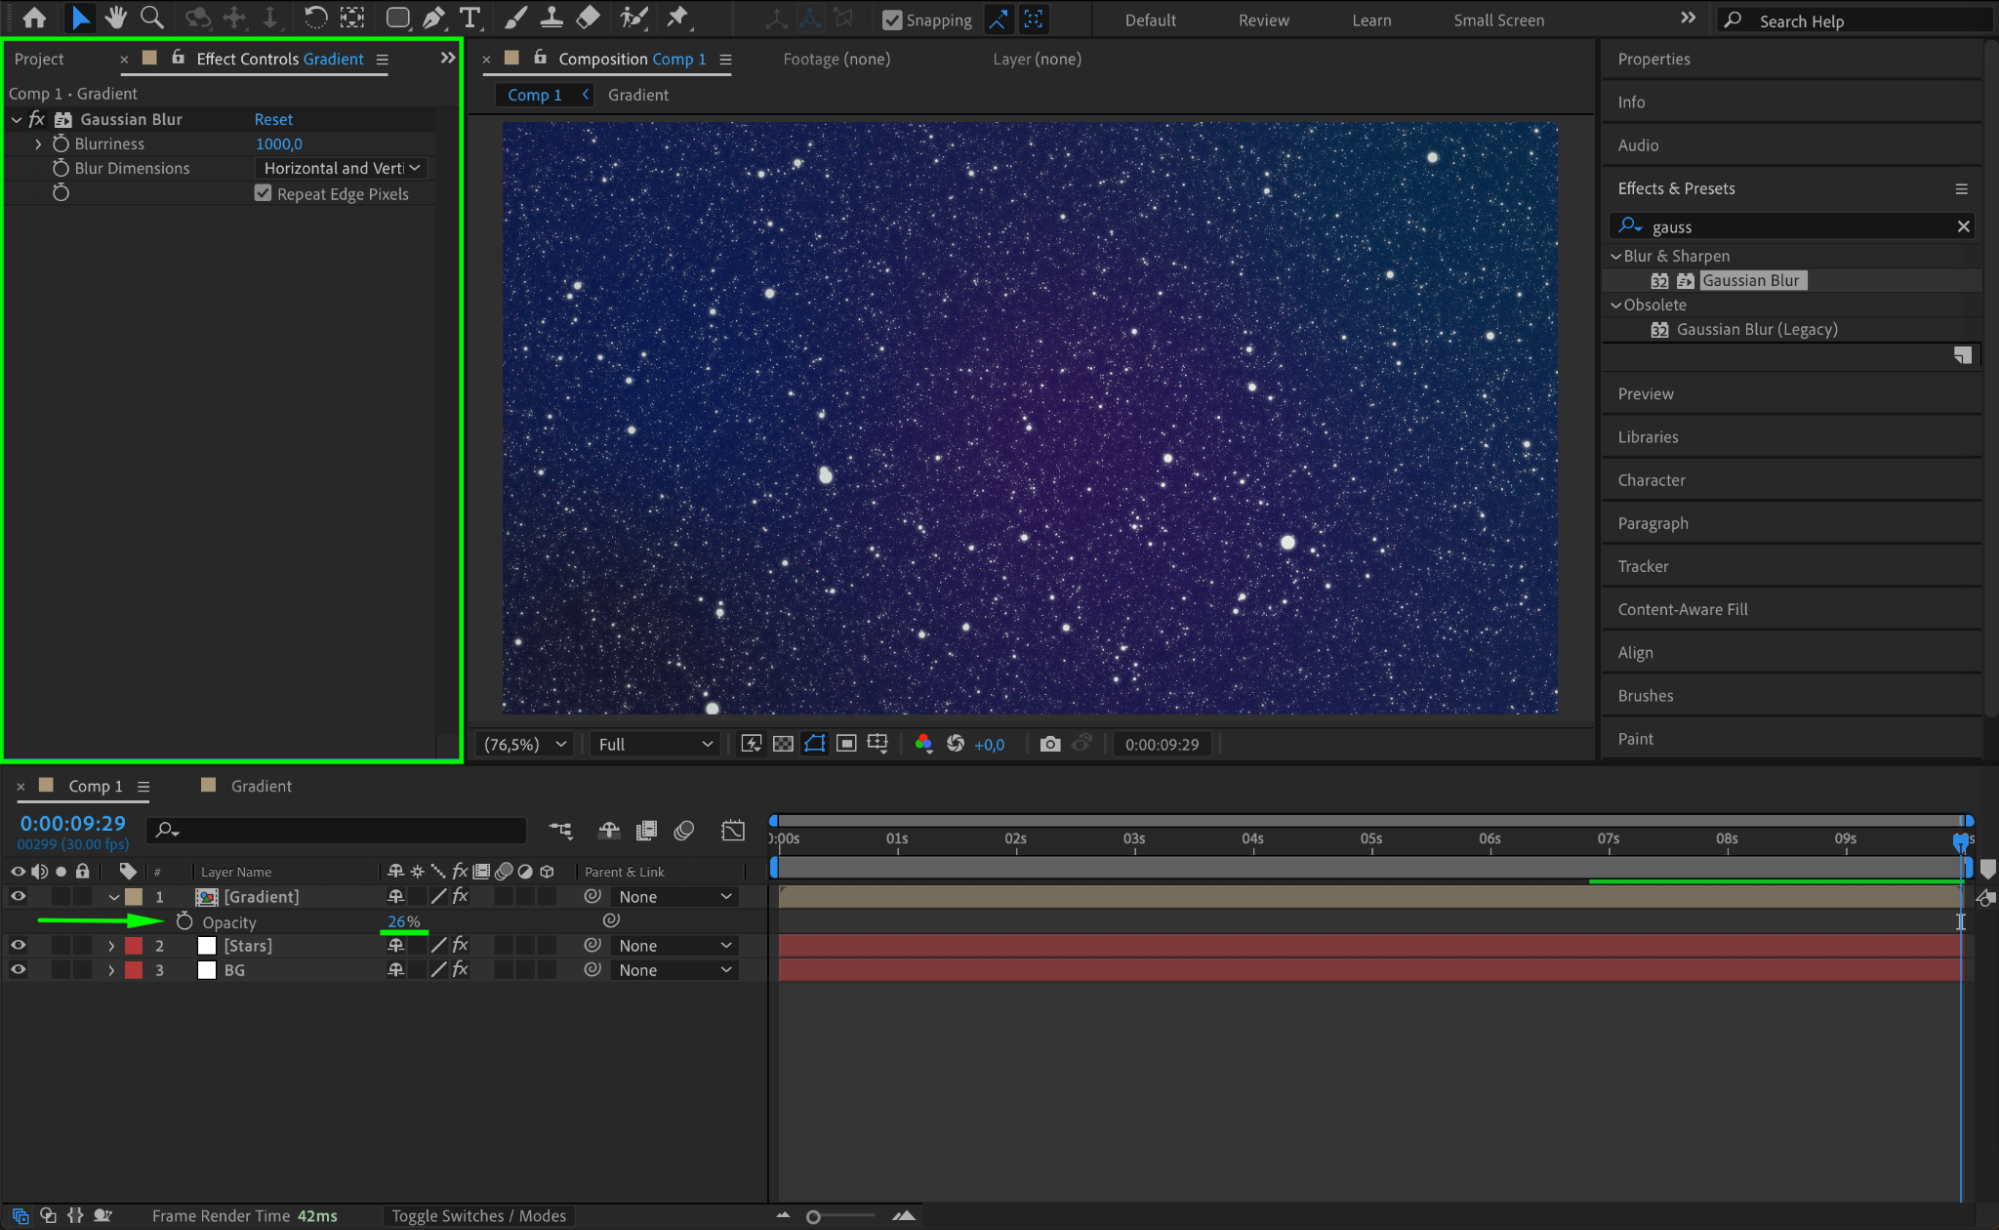
Task: Reset the Gaussian Blur effect
Action: coord(273,119)
